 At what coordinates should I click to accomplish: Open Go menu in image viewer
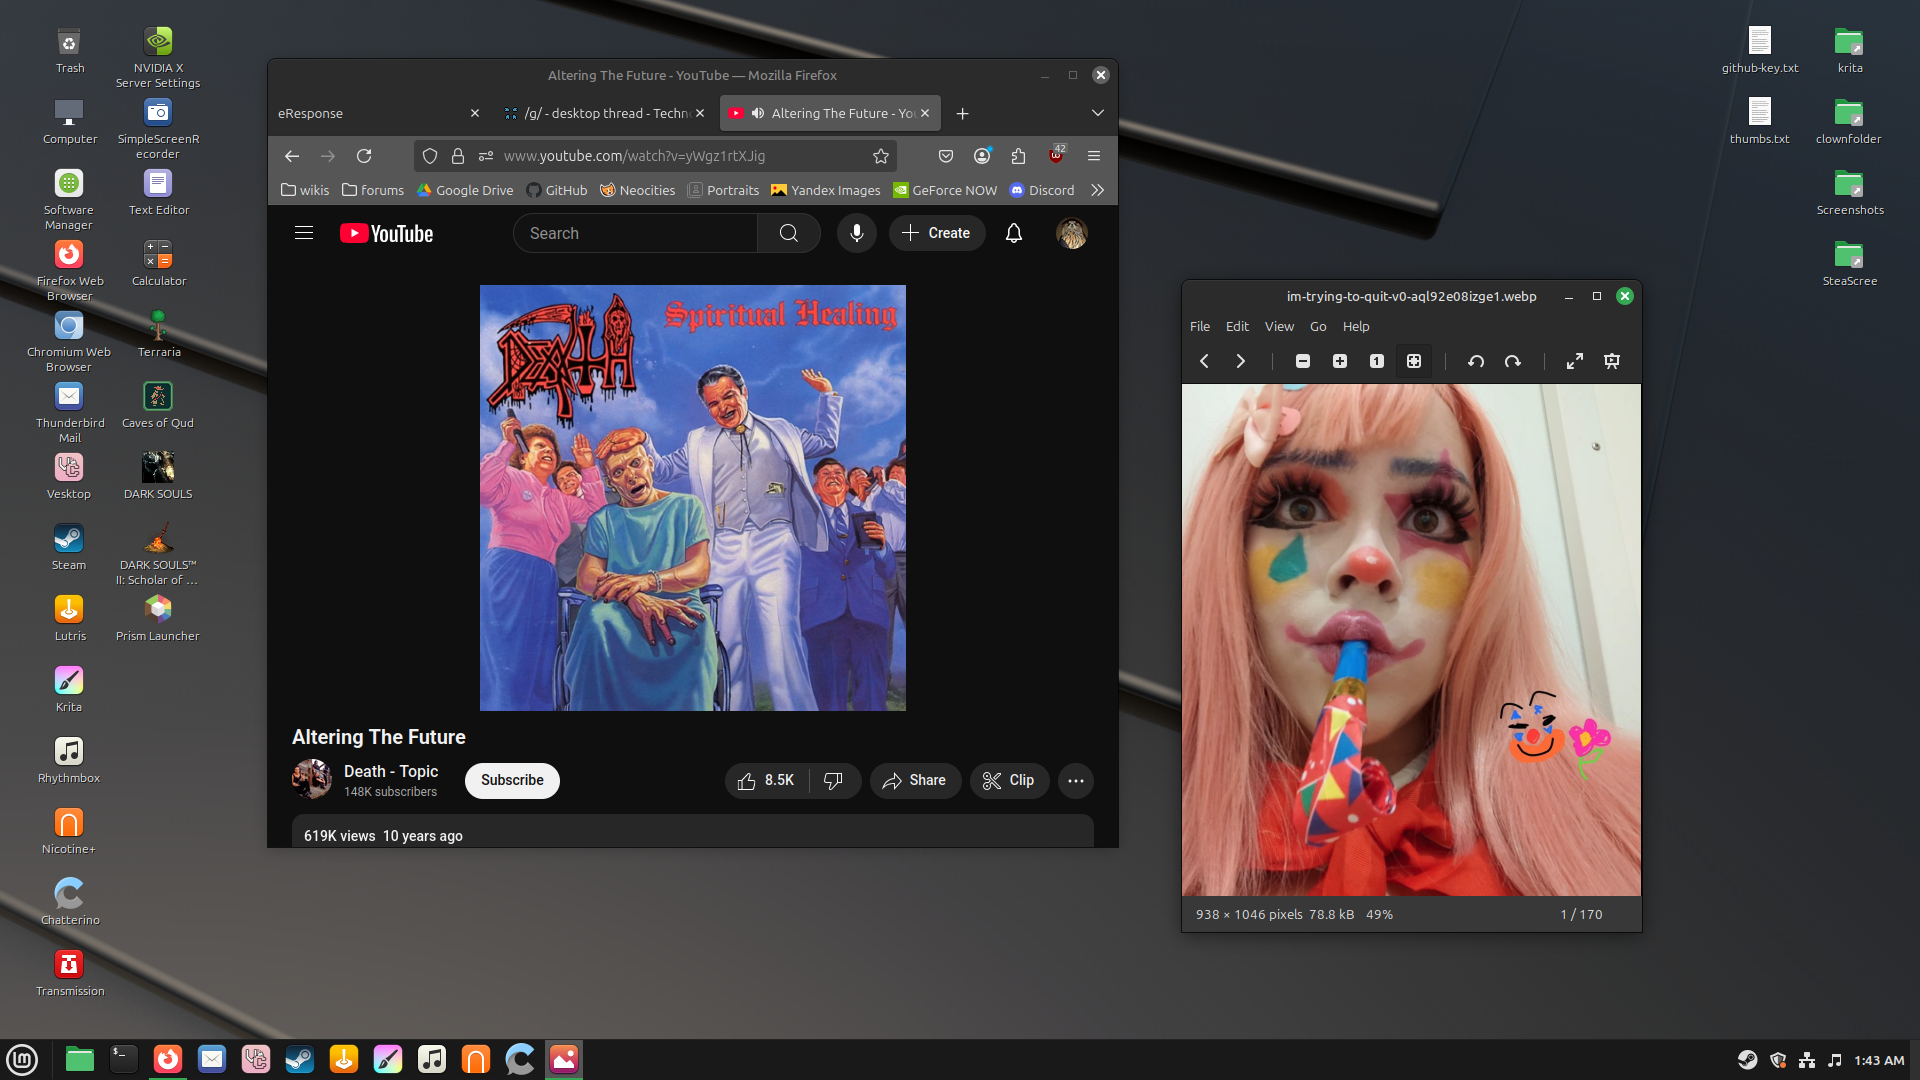1319,326
